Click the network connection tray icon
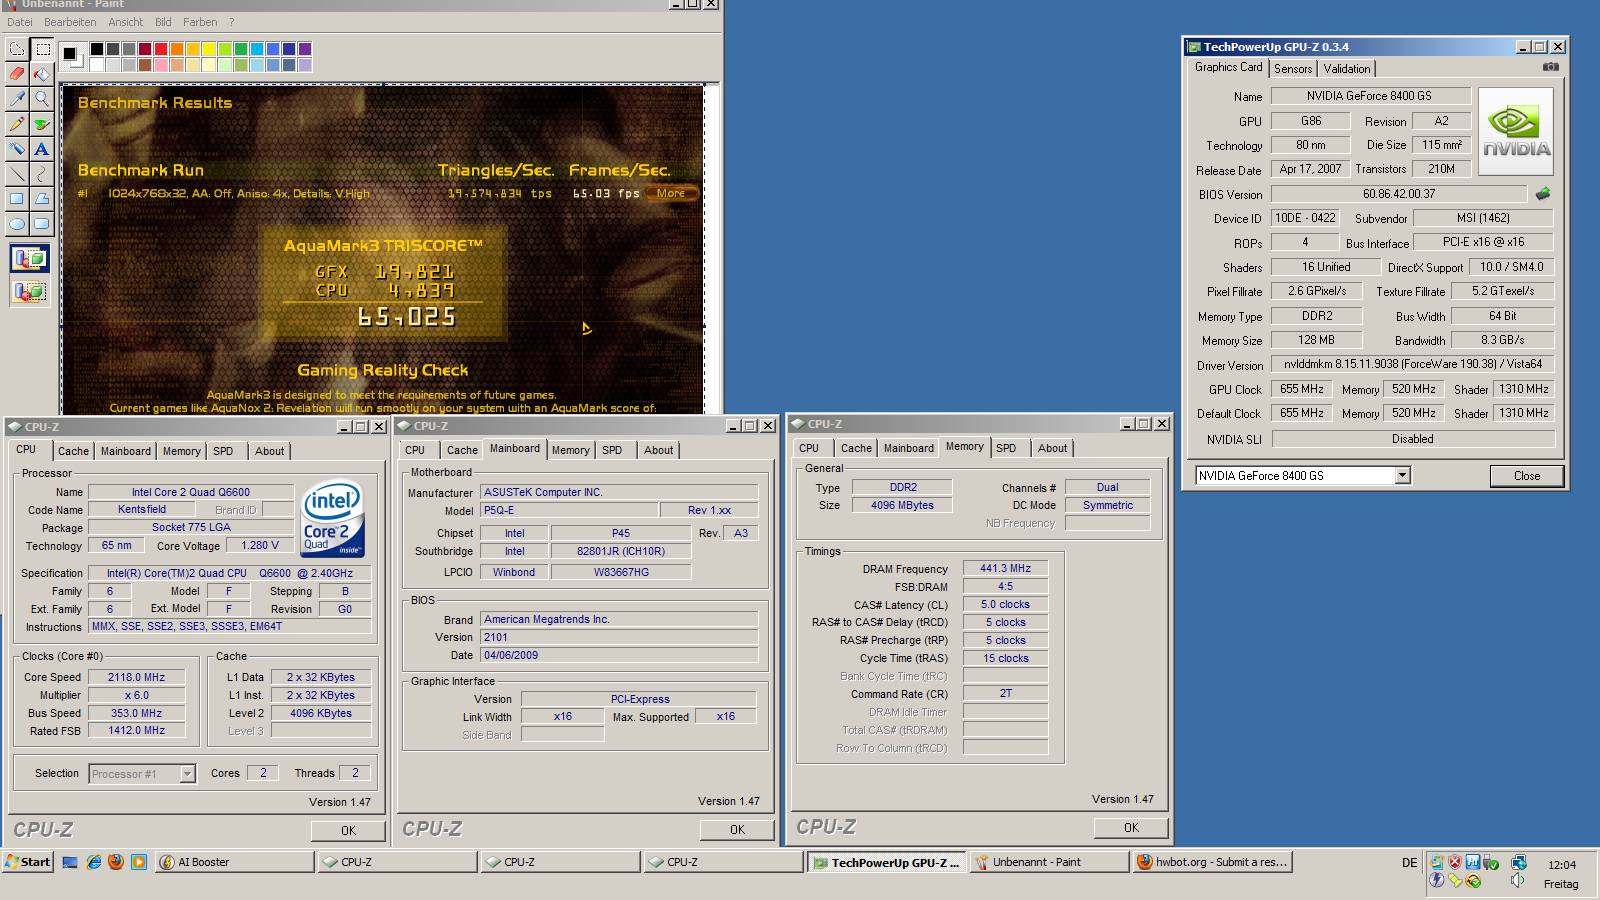1600x900 pixels. tap(1519, 862)
